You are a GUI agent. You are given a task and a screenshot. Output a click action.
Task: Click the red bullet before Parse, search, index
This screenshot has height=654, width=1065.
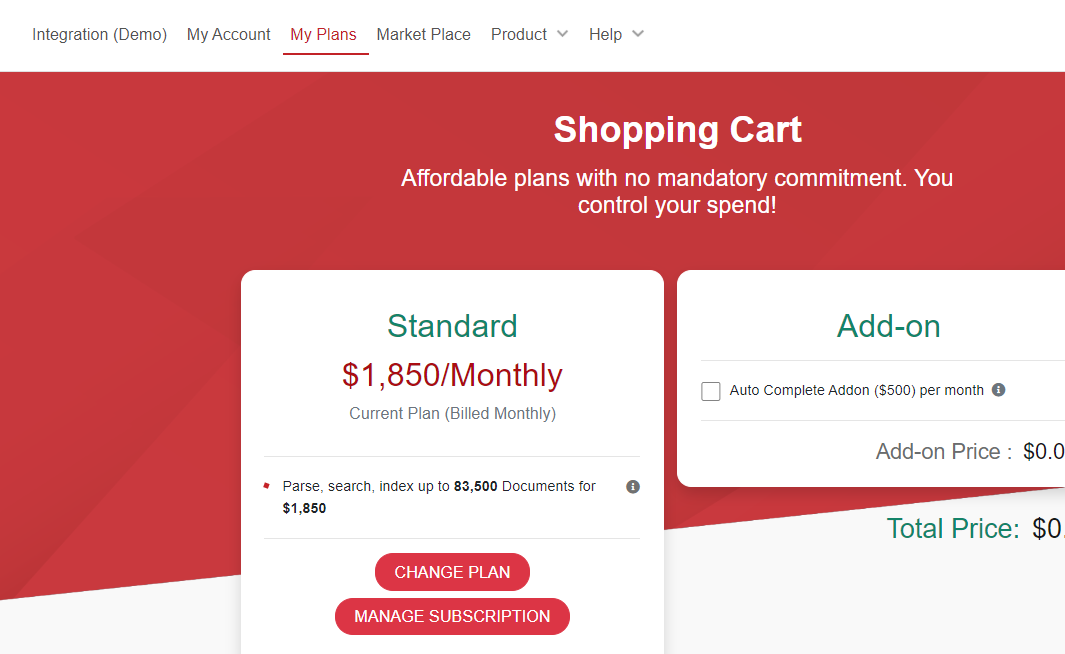click(267, 486)
